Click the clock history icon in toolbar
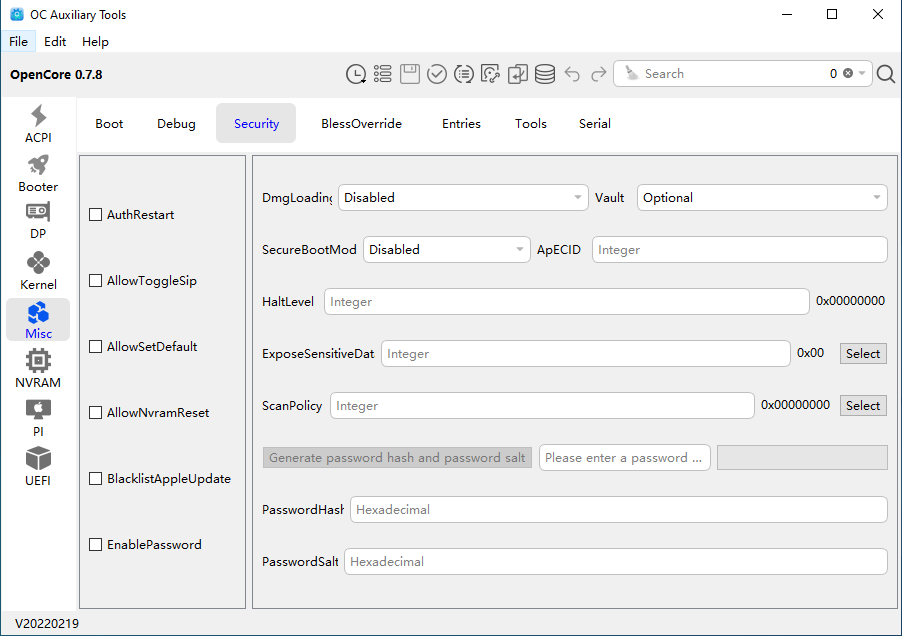902x636 pixels. click(356, 74)
